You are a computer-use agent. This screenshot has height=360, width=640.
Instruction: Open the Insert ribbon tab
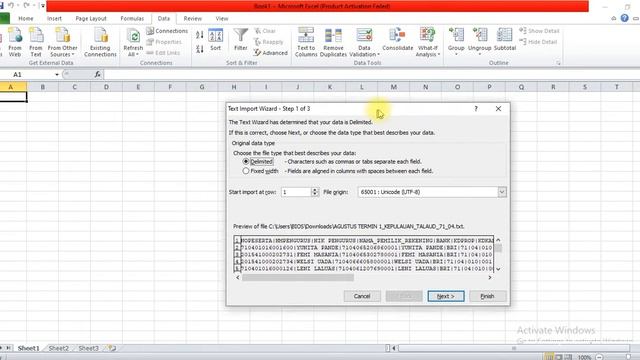click(x=54, y=19)
